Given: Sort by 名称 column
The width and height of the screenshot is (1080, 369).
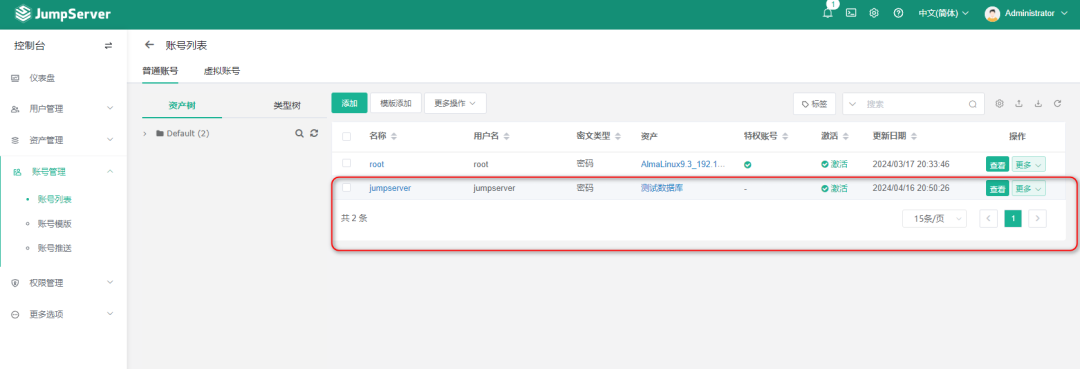Looking at the screenshot, I should [394, 136].
